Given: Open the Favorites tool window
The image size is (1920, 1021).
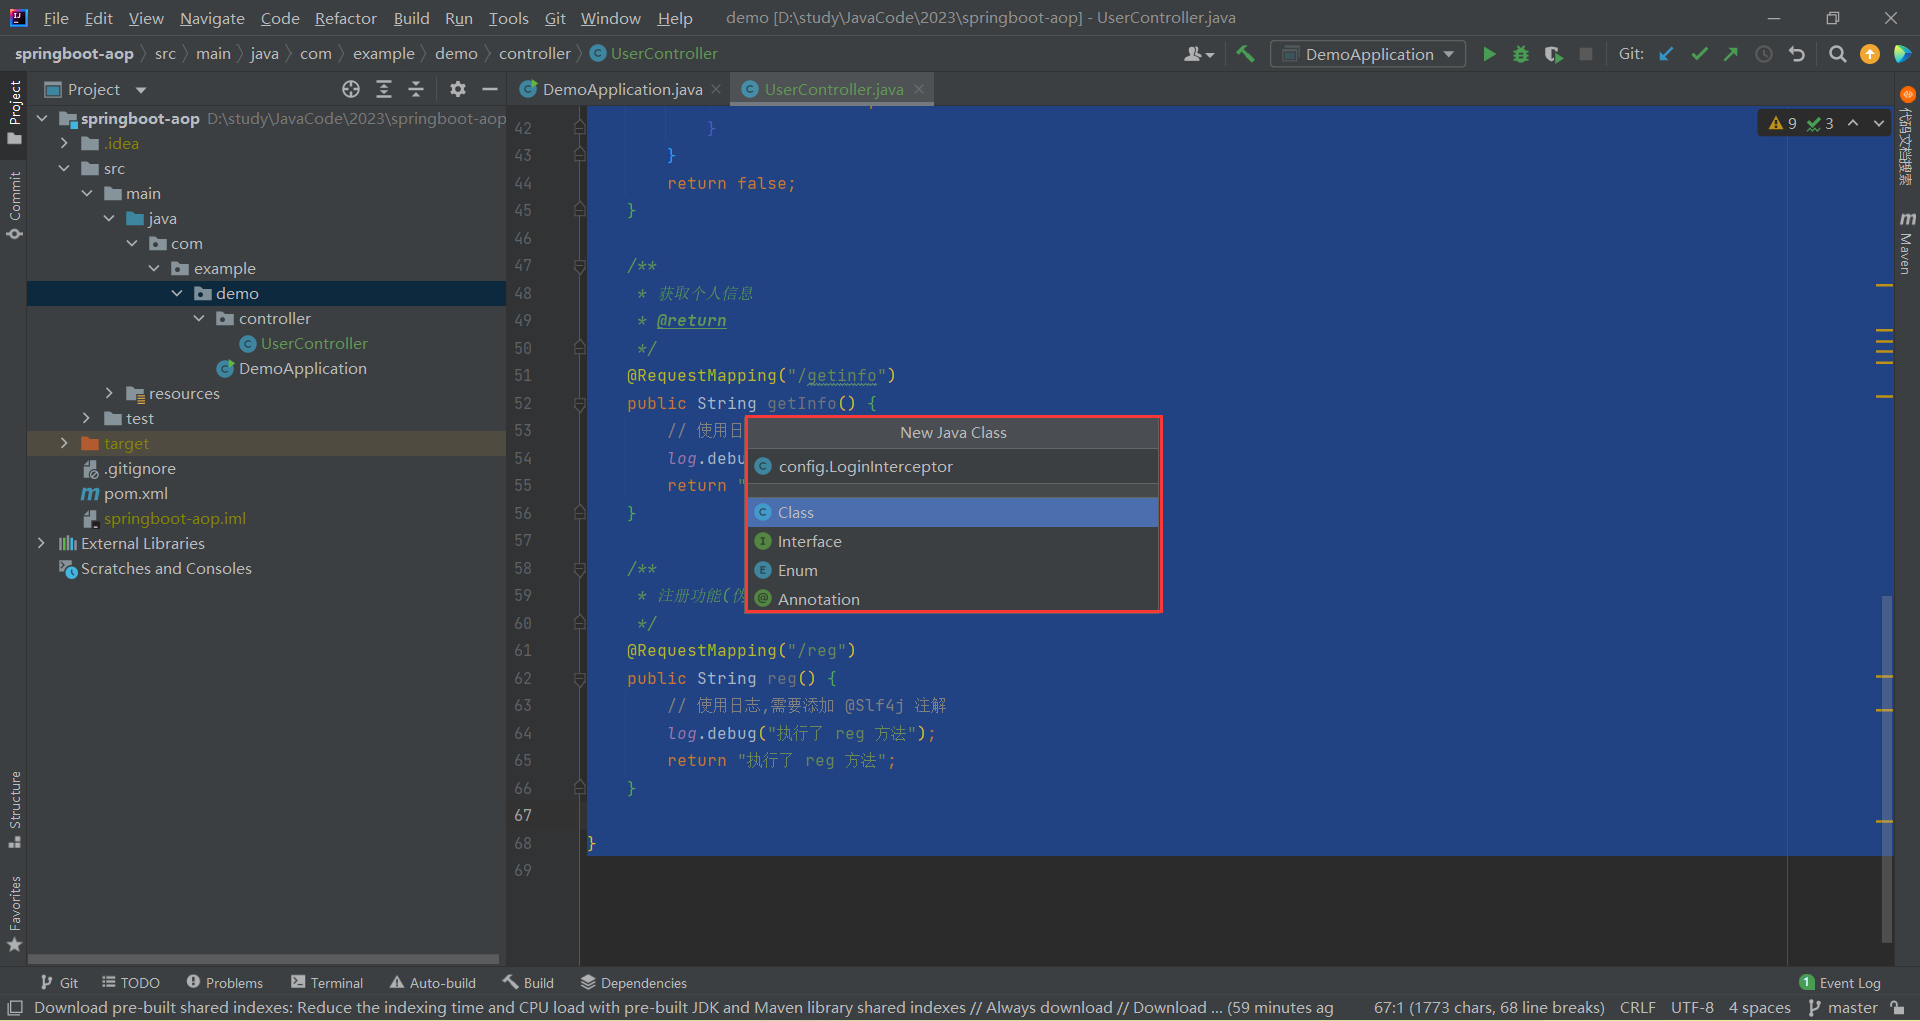Looking at the screenshot, I should [x=14, y=914].
